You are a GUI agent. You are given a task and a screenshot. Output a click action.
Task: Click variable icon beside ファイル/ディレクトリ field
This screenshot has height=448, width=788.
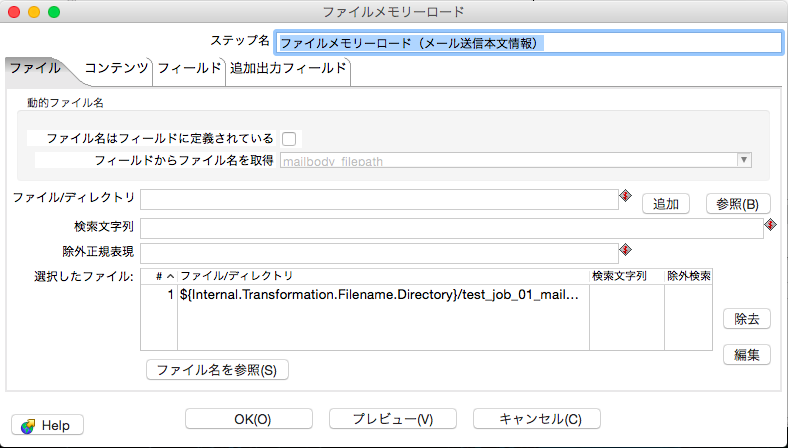point(626,197)
